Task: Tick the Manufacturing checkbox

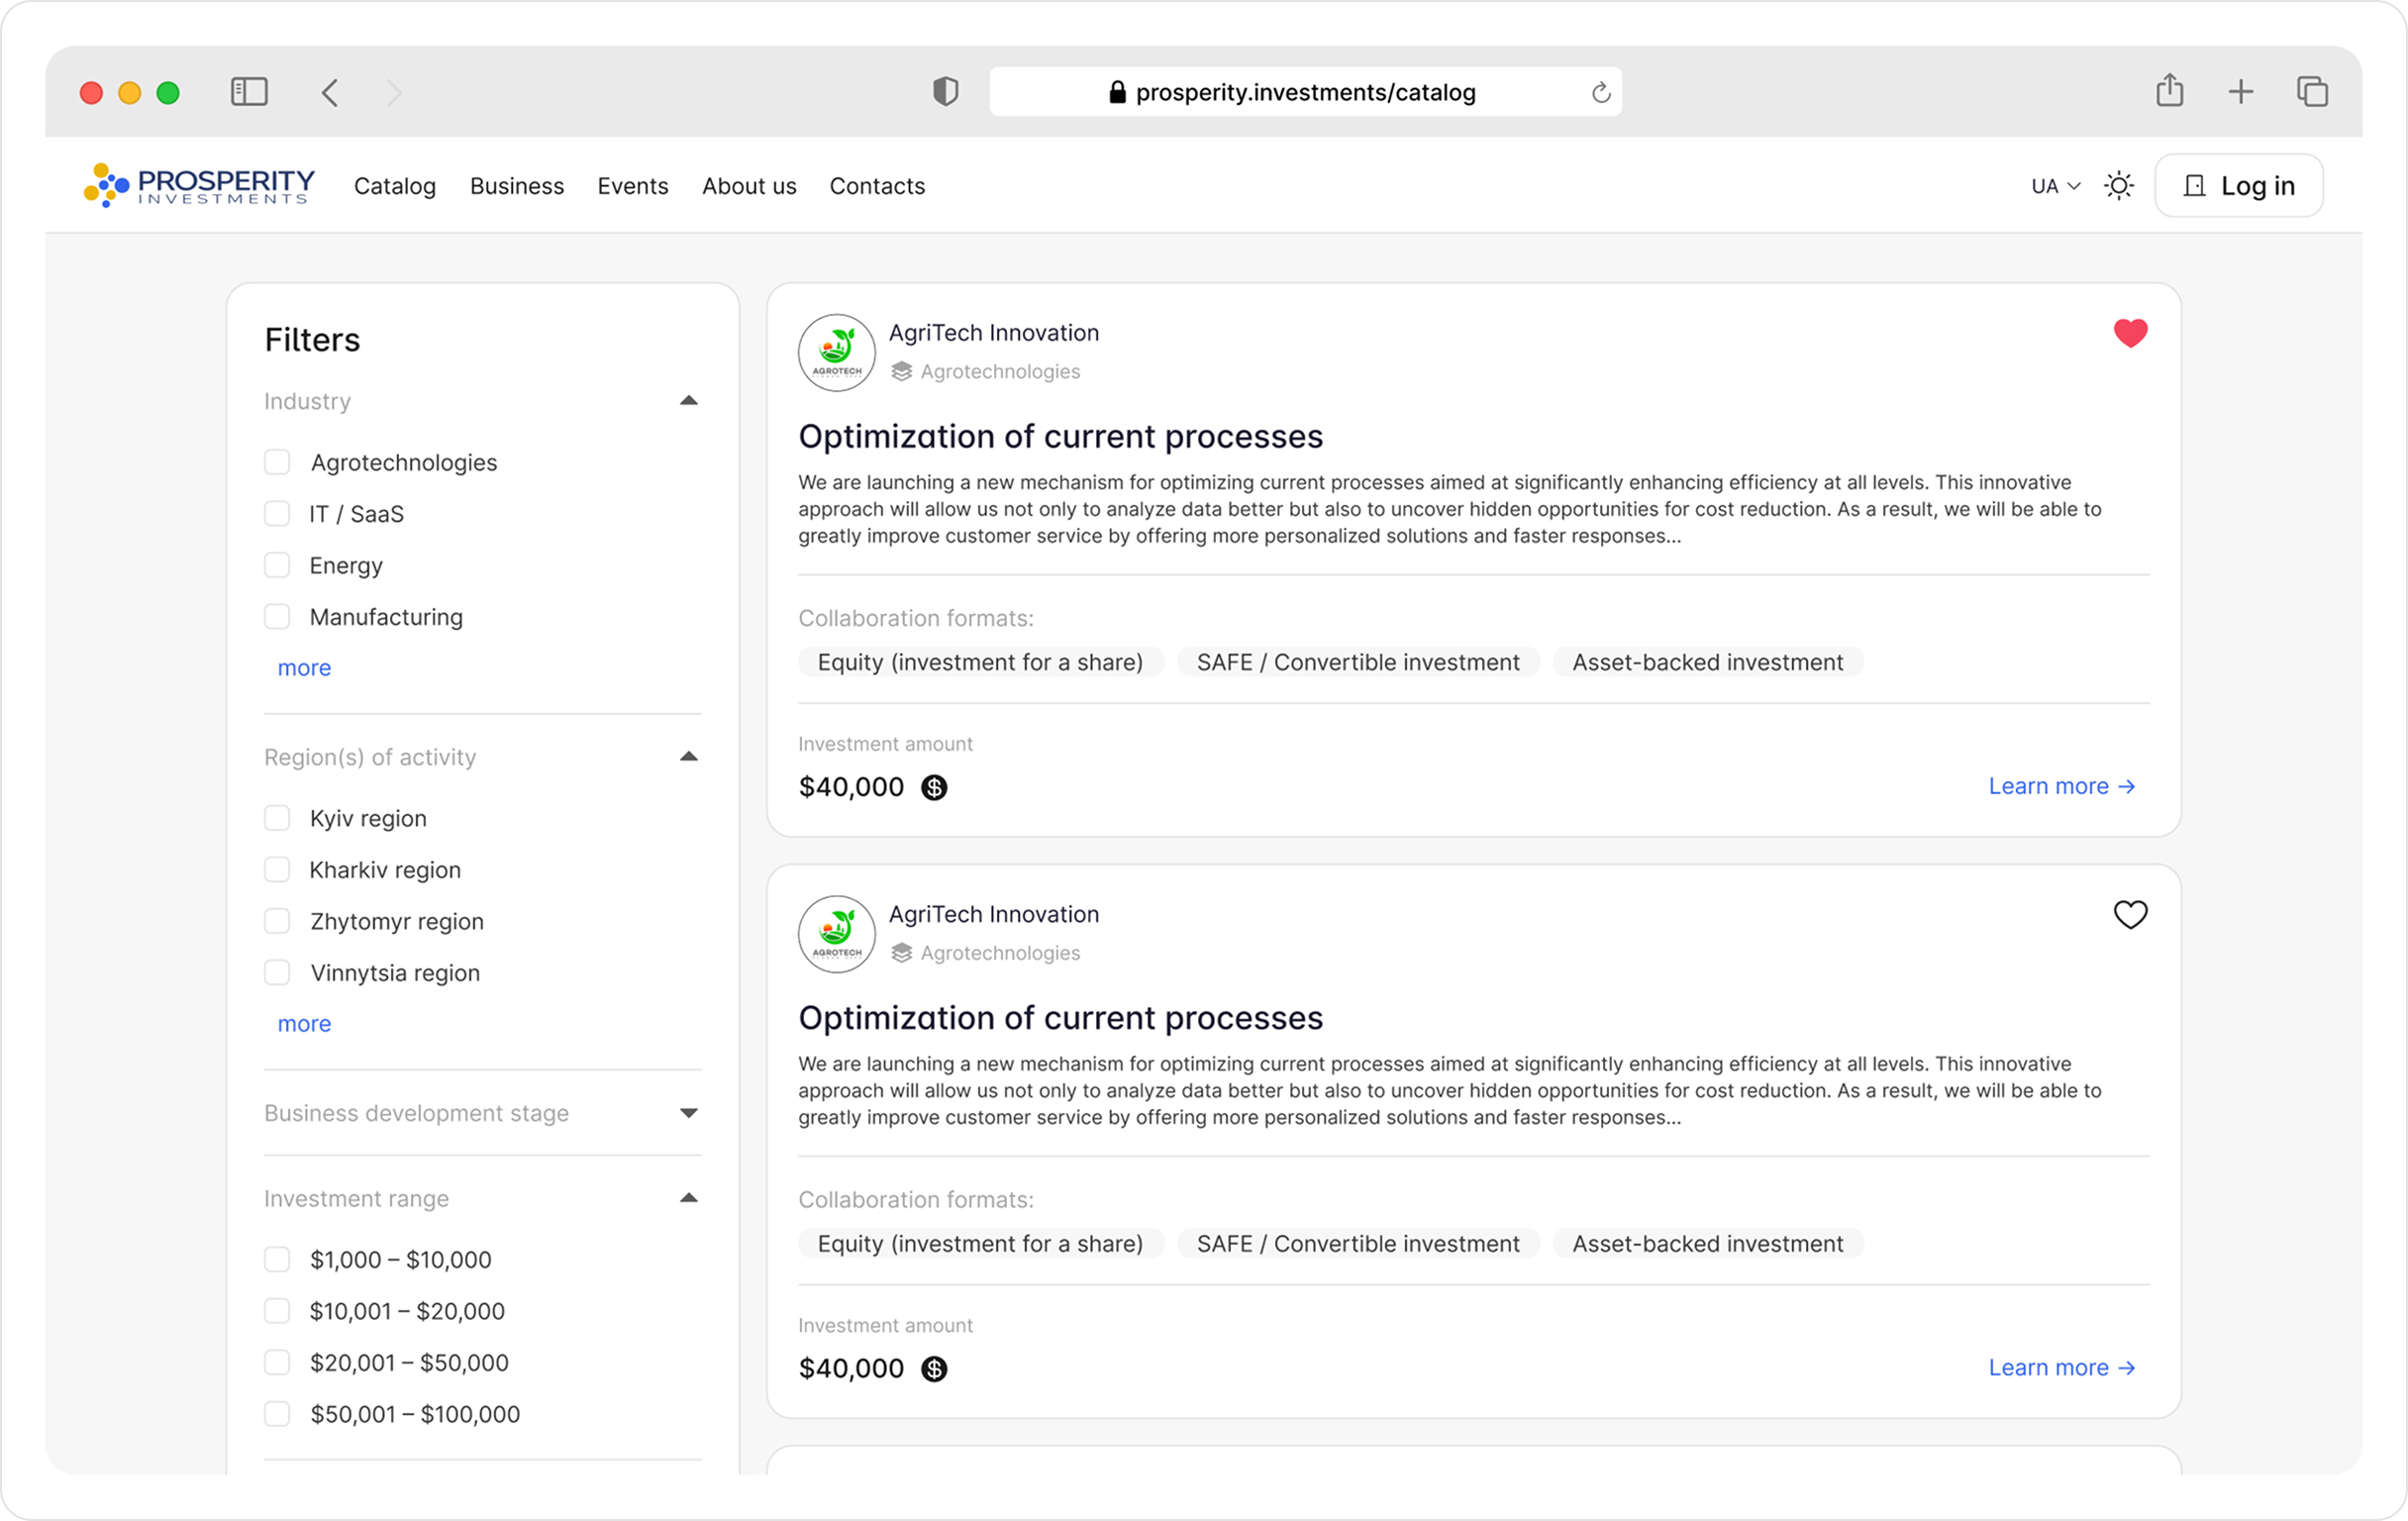Action: (277, 617)
